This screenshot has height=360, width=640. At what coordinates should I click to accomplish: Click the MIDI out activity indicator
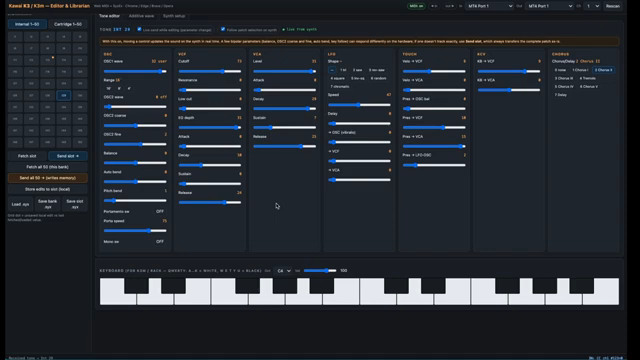coord(449,6)
